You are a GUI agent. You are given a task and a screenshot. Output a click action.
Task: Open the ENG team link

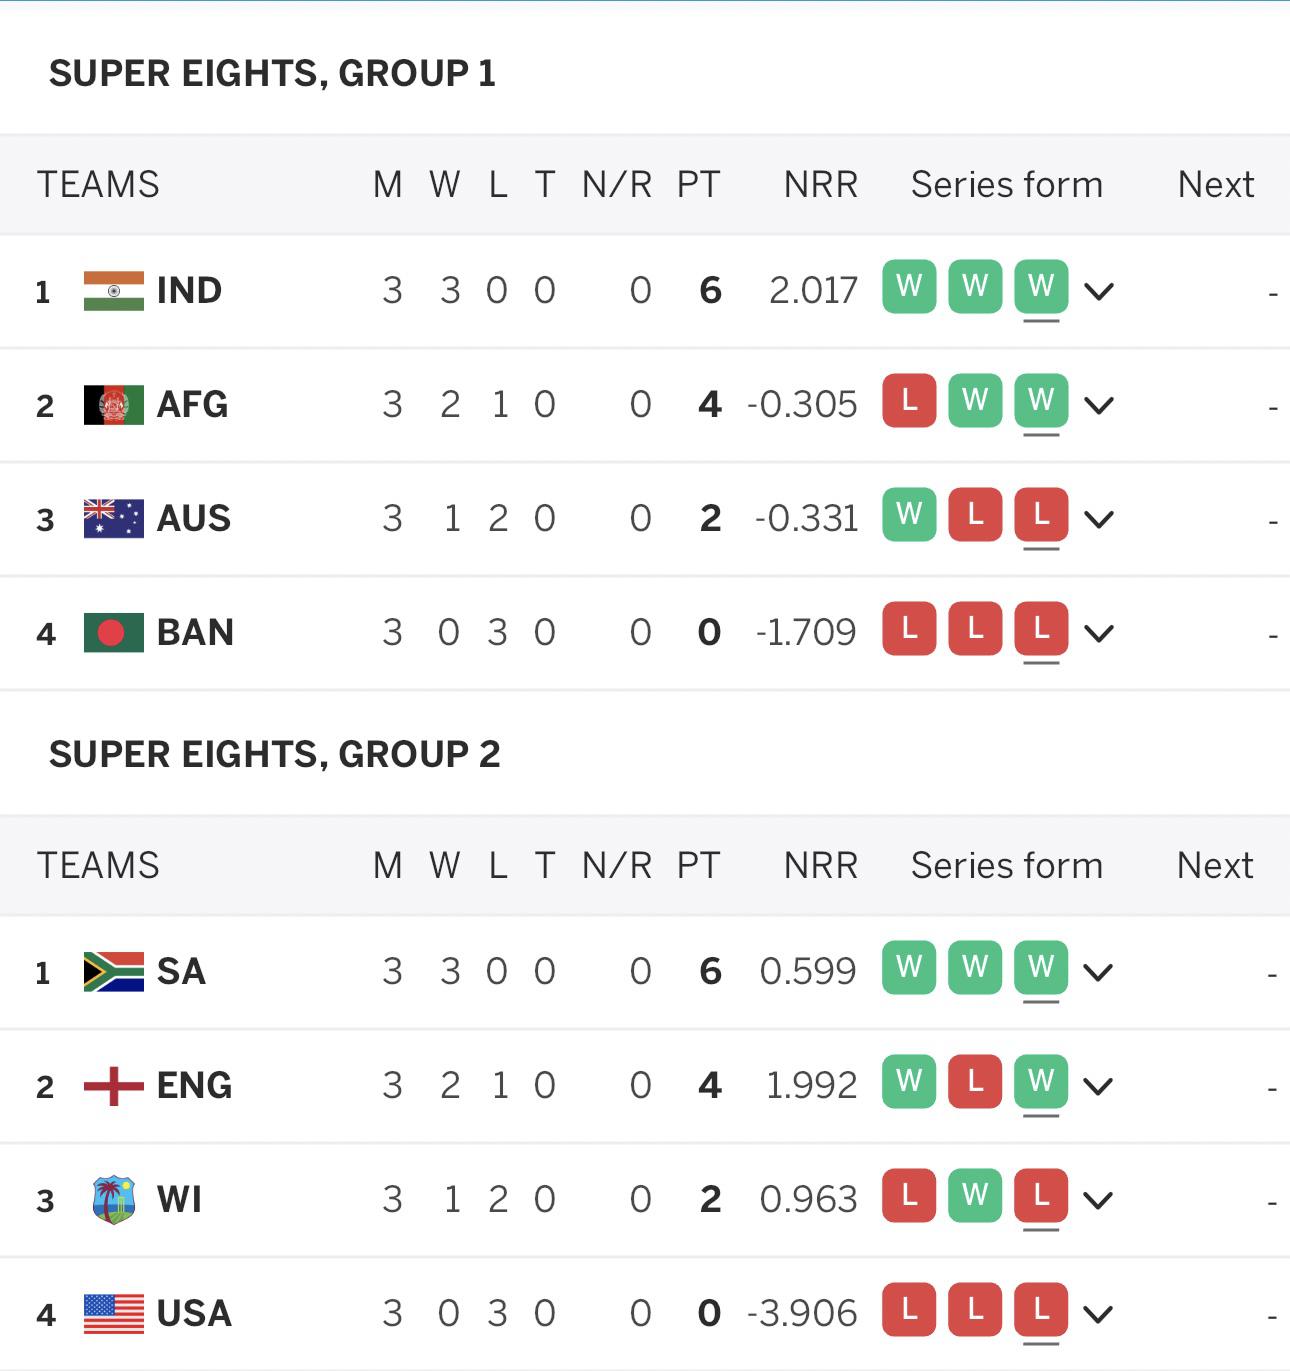pyautogui.click(x=194, y=1086)
